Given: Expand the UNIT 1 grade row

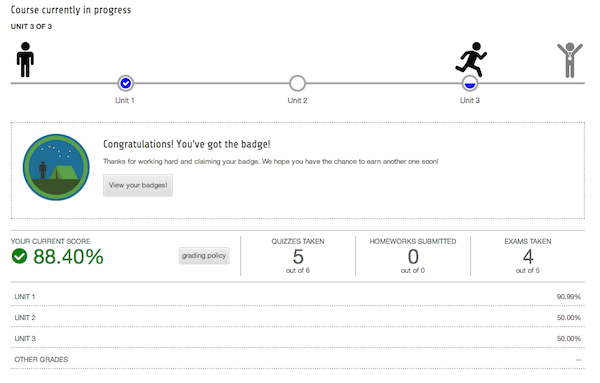Looking at the screenshot, I should coord(298,297).
